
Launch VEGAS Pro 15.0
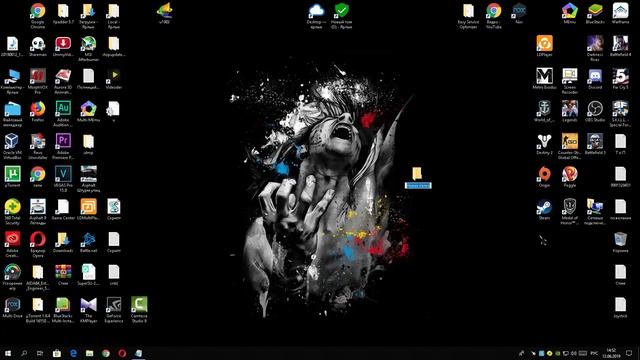click(63, 179)
